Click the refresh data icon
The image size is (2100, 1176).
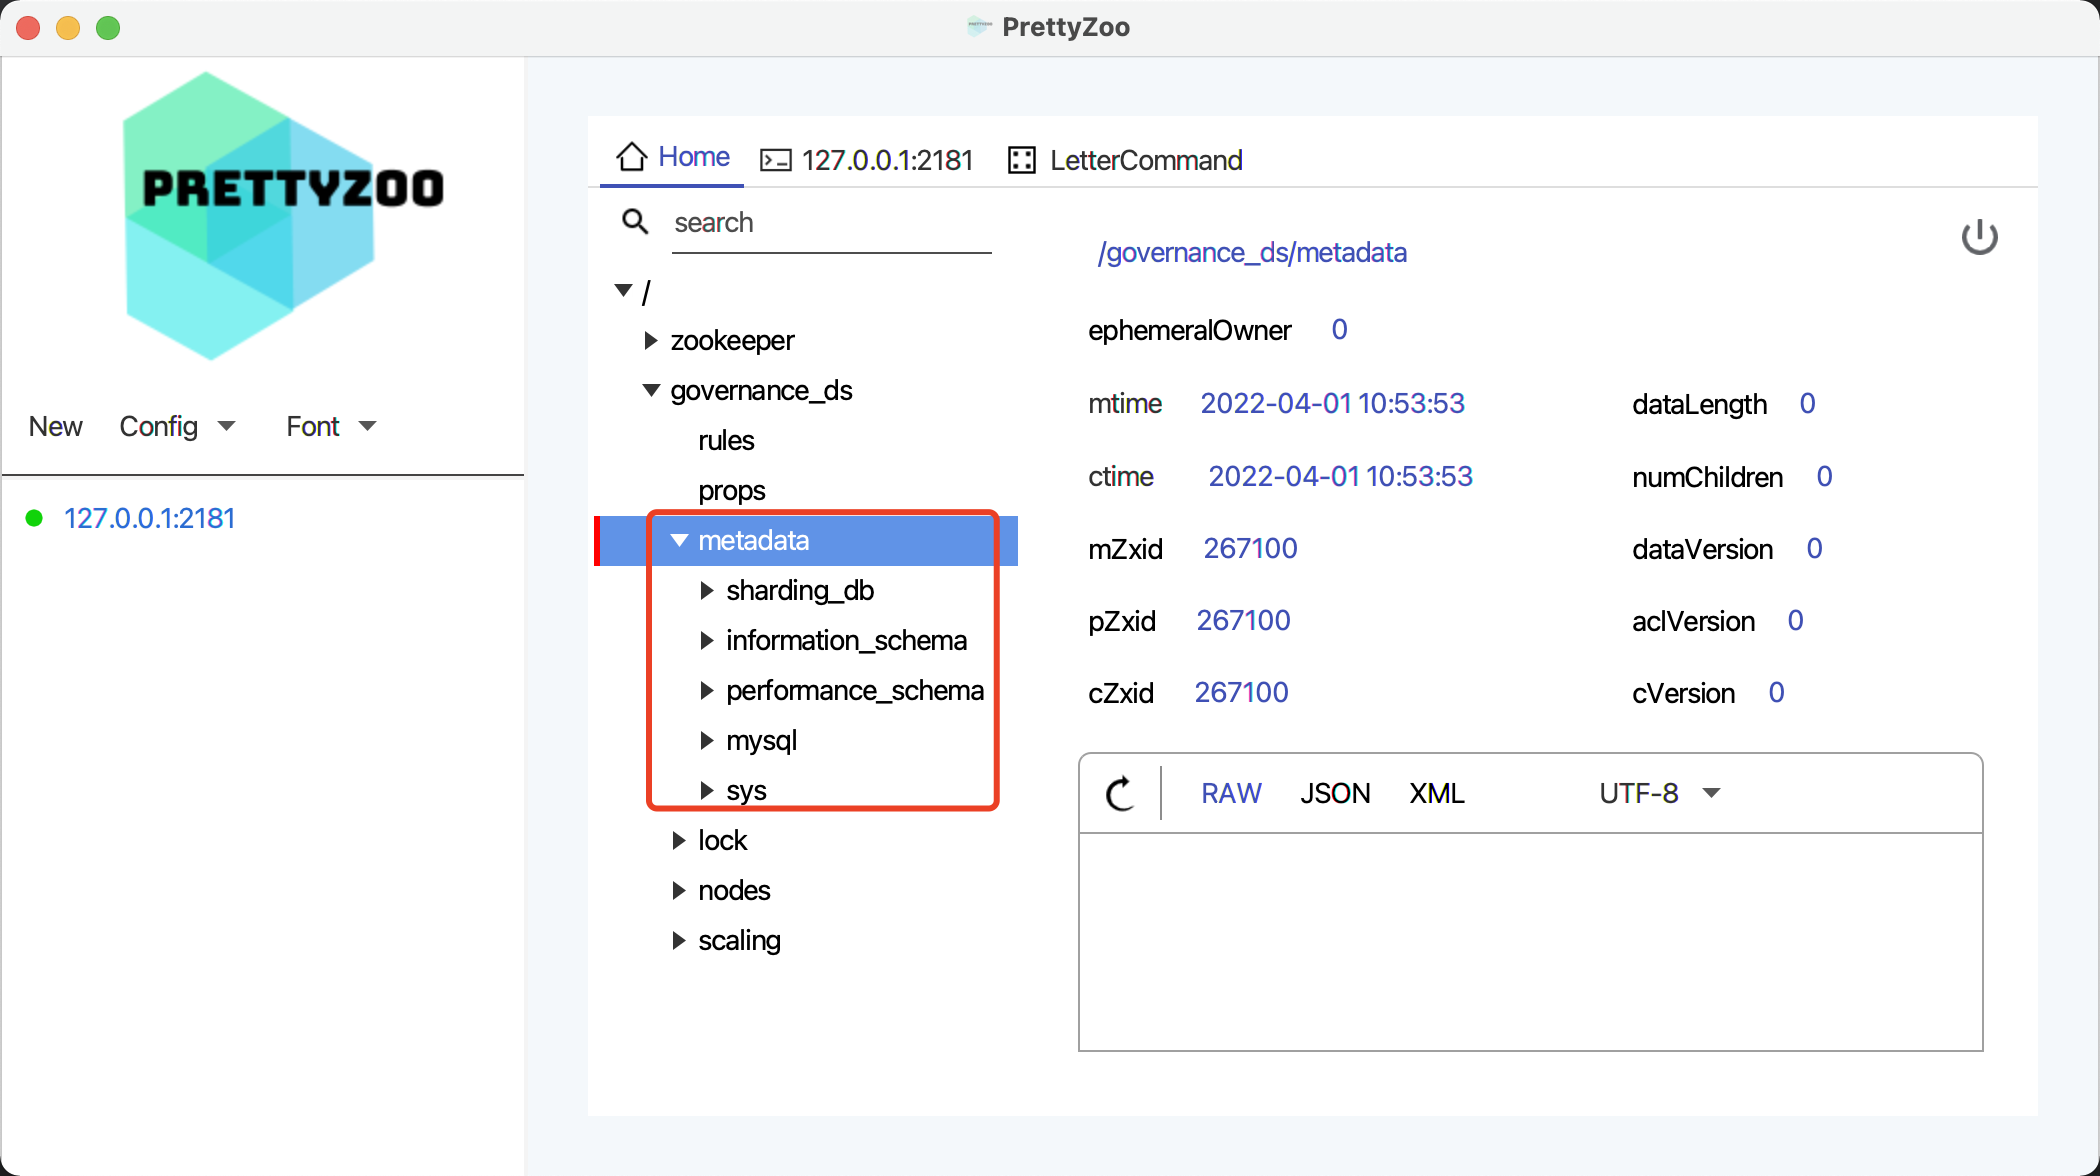[1120, 794]
